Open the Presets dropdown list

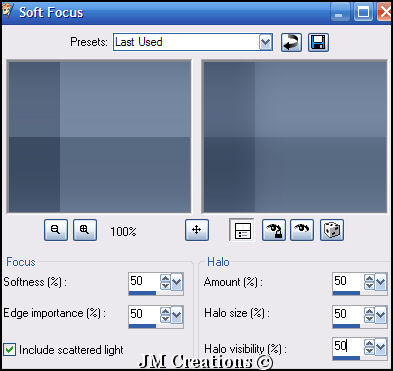click(x=266, y=42)
